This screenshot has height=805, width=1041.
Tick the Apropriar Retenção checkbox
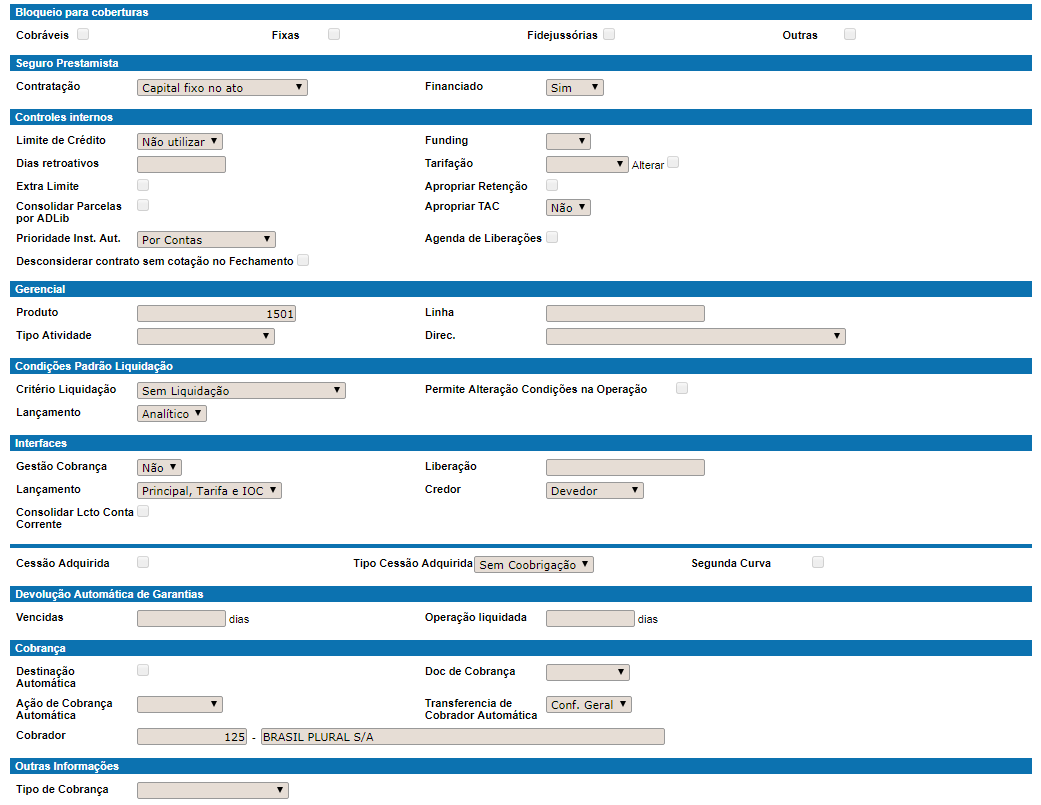[552, 185]
